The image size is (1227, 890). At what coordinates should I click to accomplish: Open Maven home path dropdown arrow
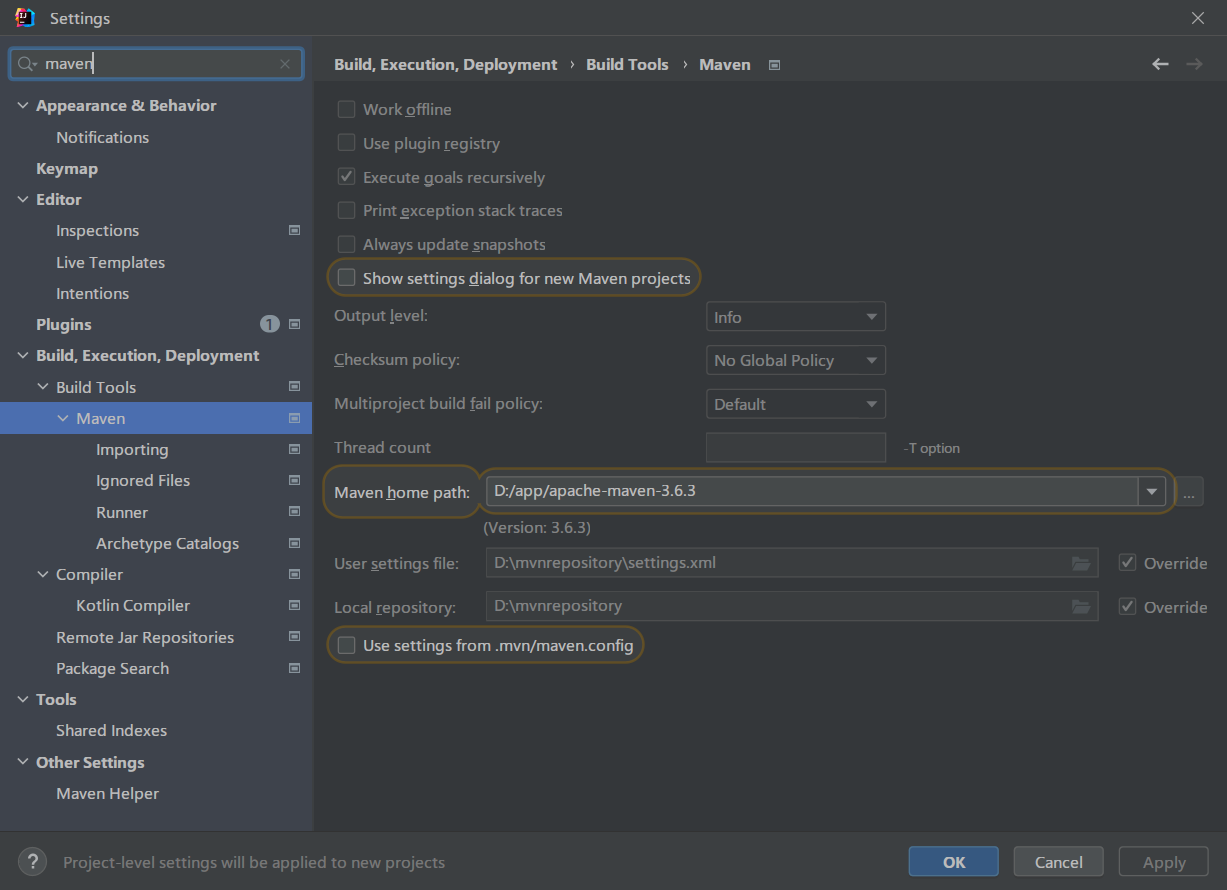[x=1152, y=491]
